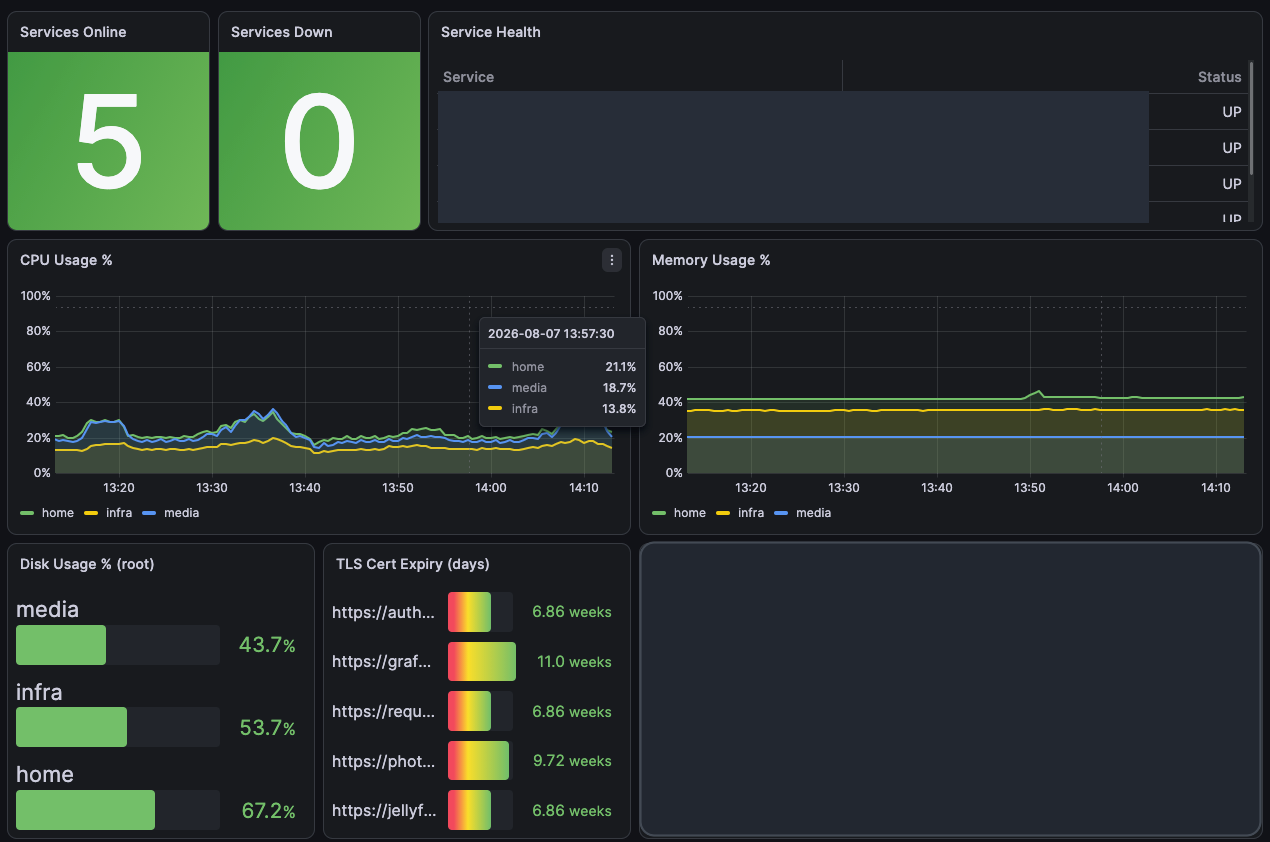Click the https://phot... certificate gradient bar
This screenshot has width=1270, height=842.
pos(479,761)
